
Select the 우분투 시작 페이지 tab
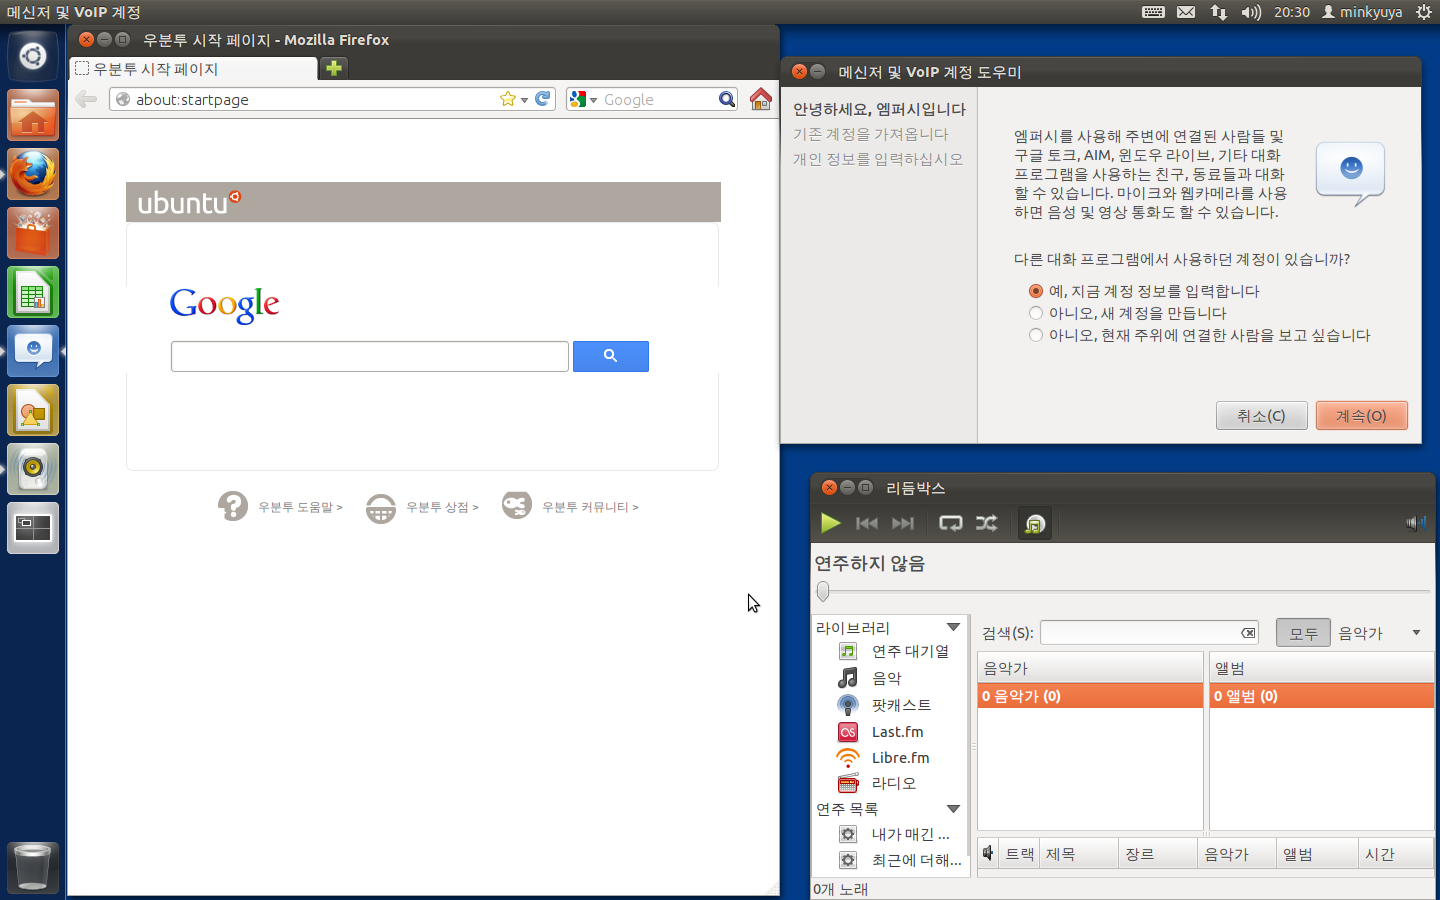(193, 69)
